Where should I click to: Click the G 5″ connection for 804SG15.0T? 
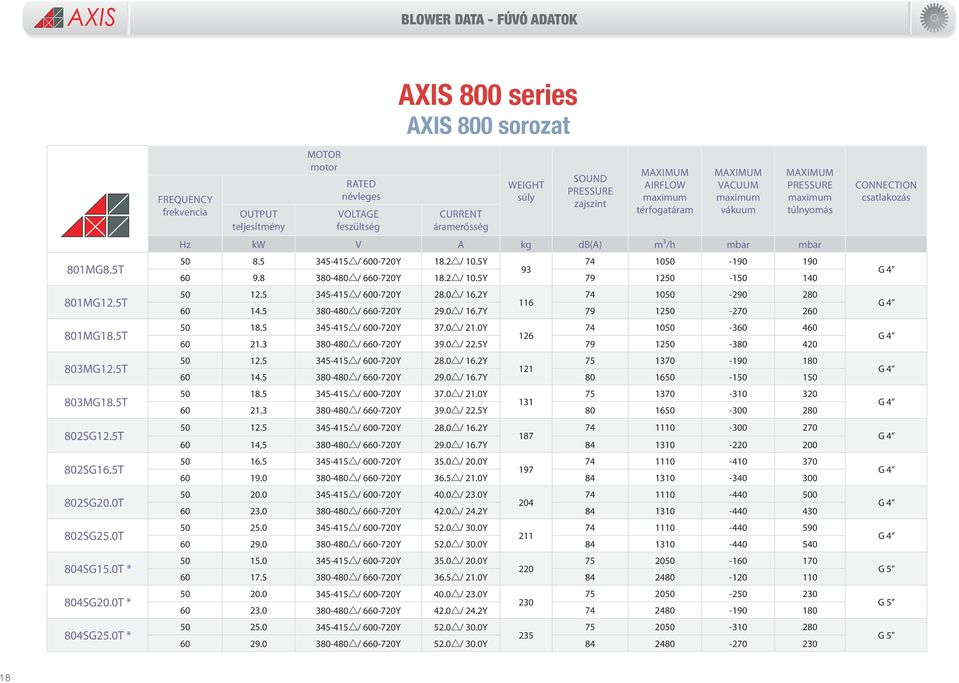(x=886, y=569)
